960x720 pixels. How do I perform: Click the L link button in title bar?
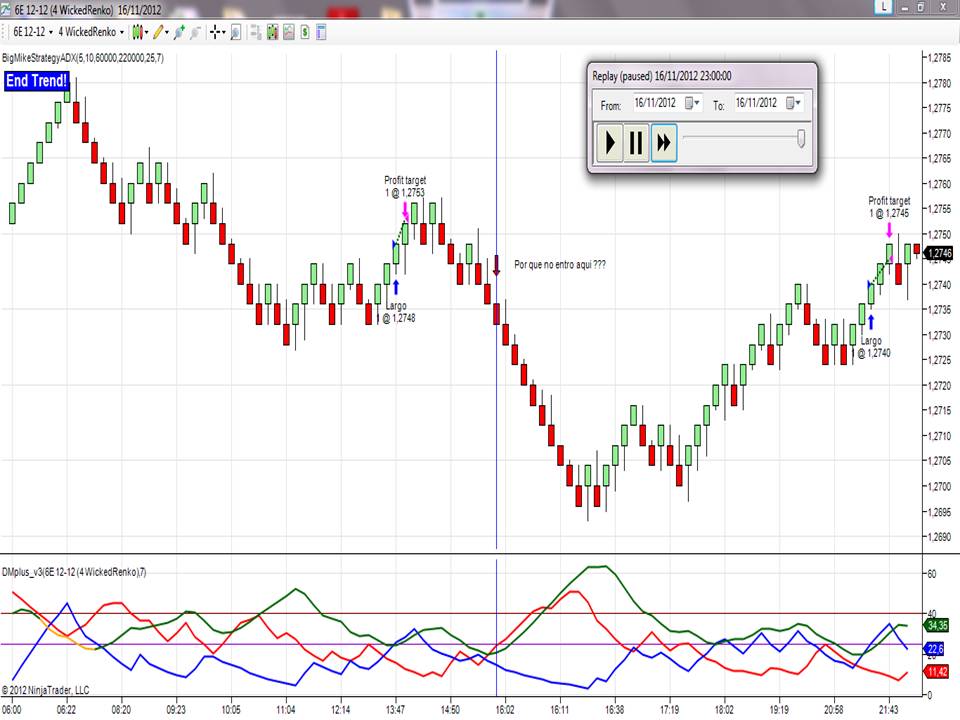884,7
